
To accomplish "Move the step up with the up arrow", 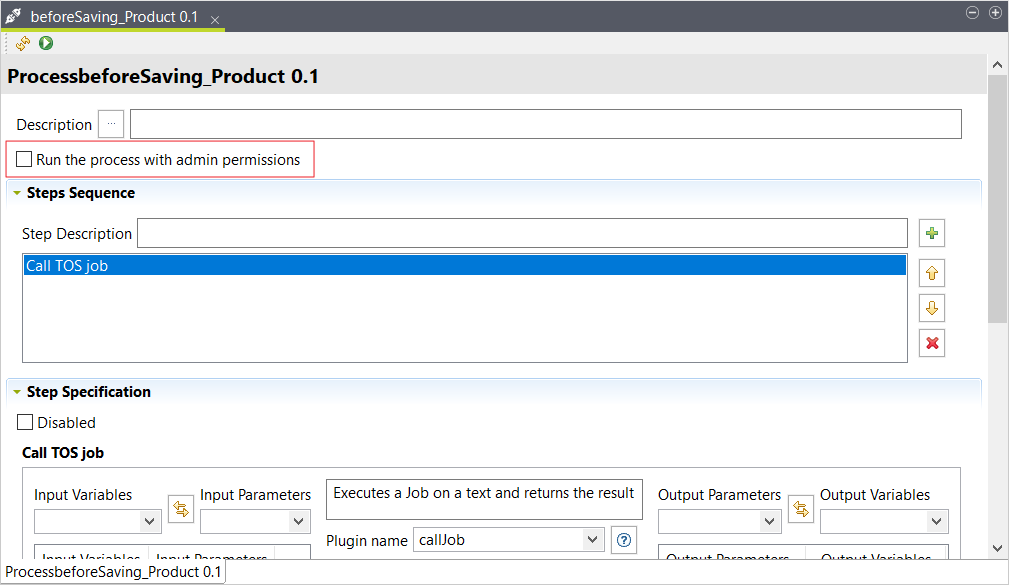I will [x=932, y=273].
